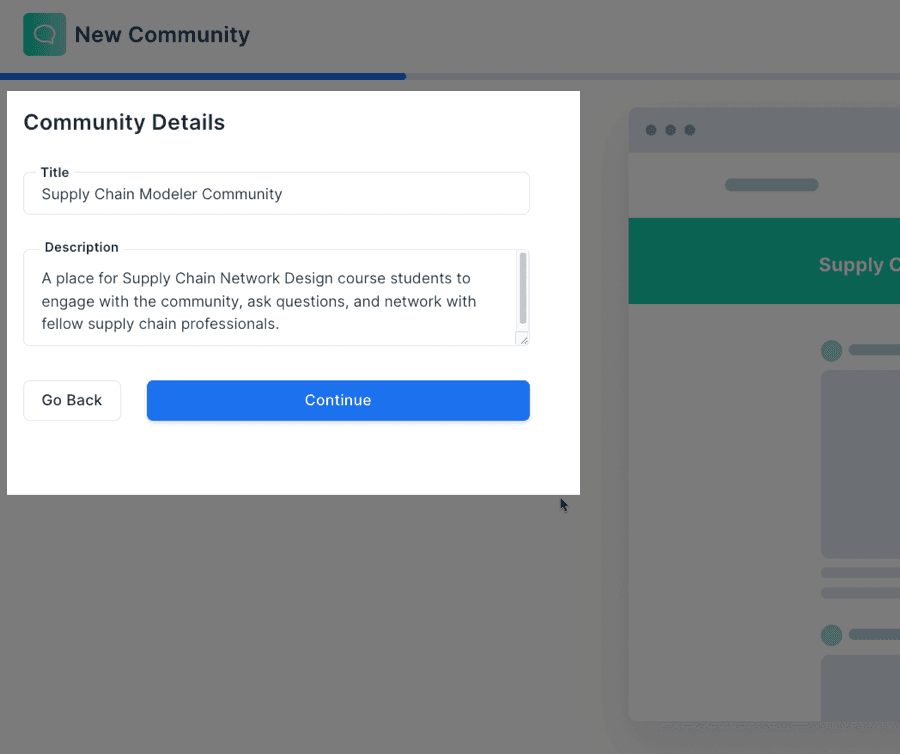The height and width of the screenshot is (754, 900).
Task: Focus the Title input field
Action: pyautogui.click(x=276, y=194)
